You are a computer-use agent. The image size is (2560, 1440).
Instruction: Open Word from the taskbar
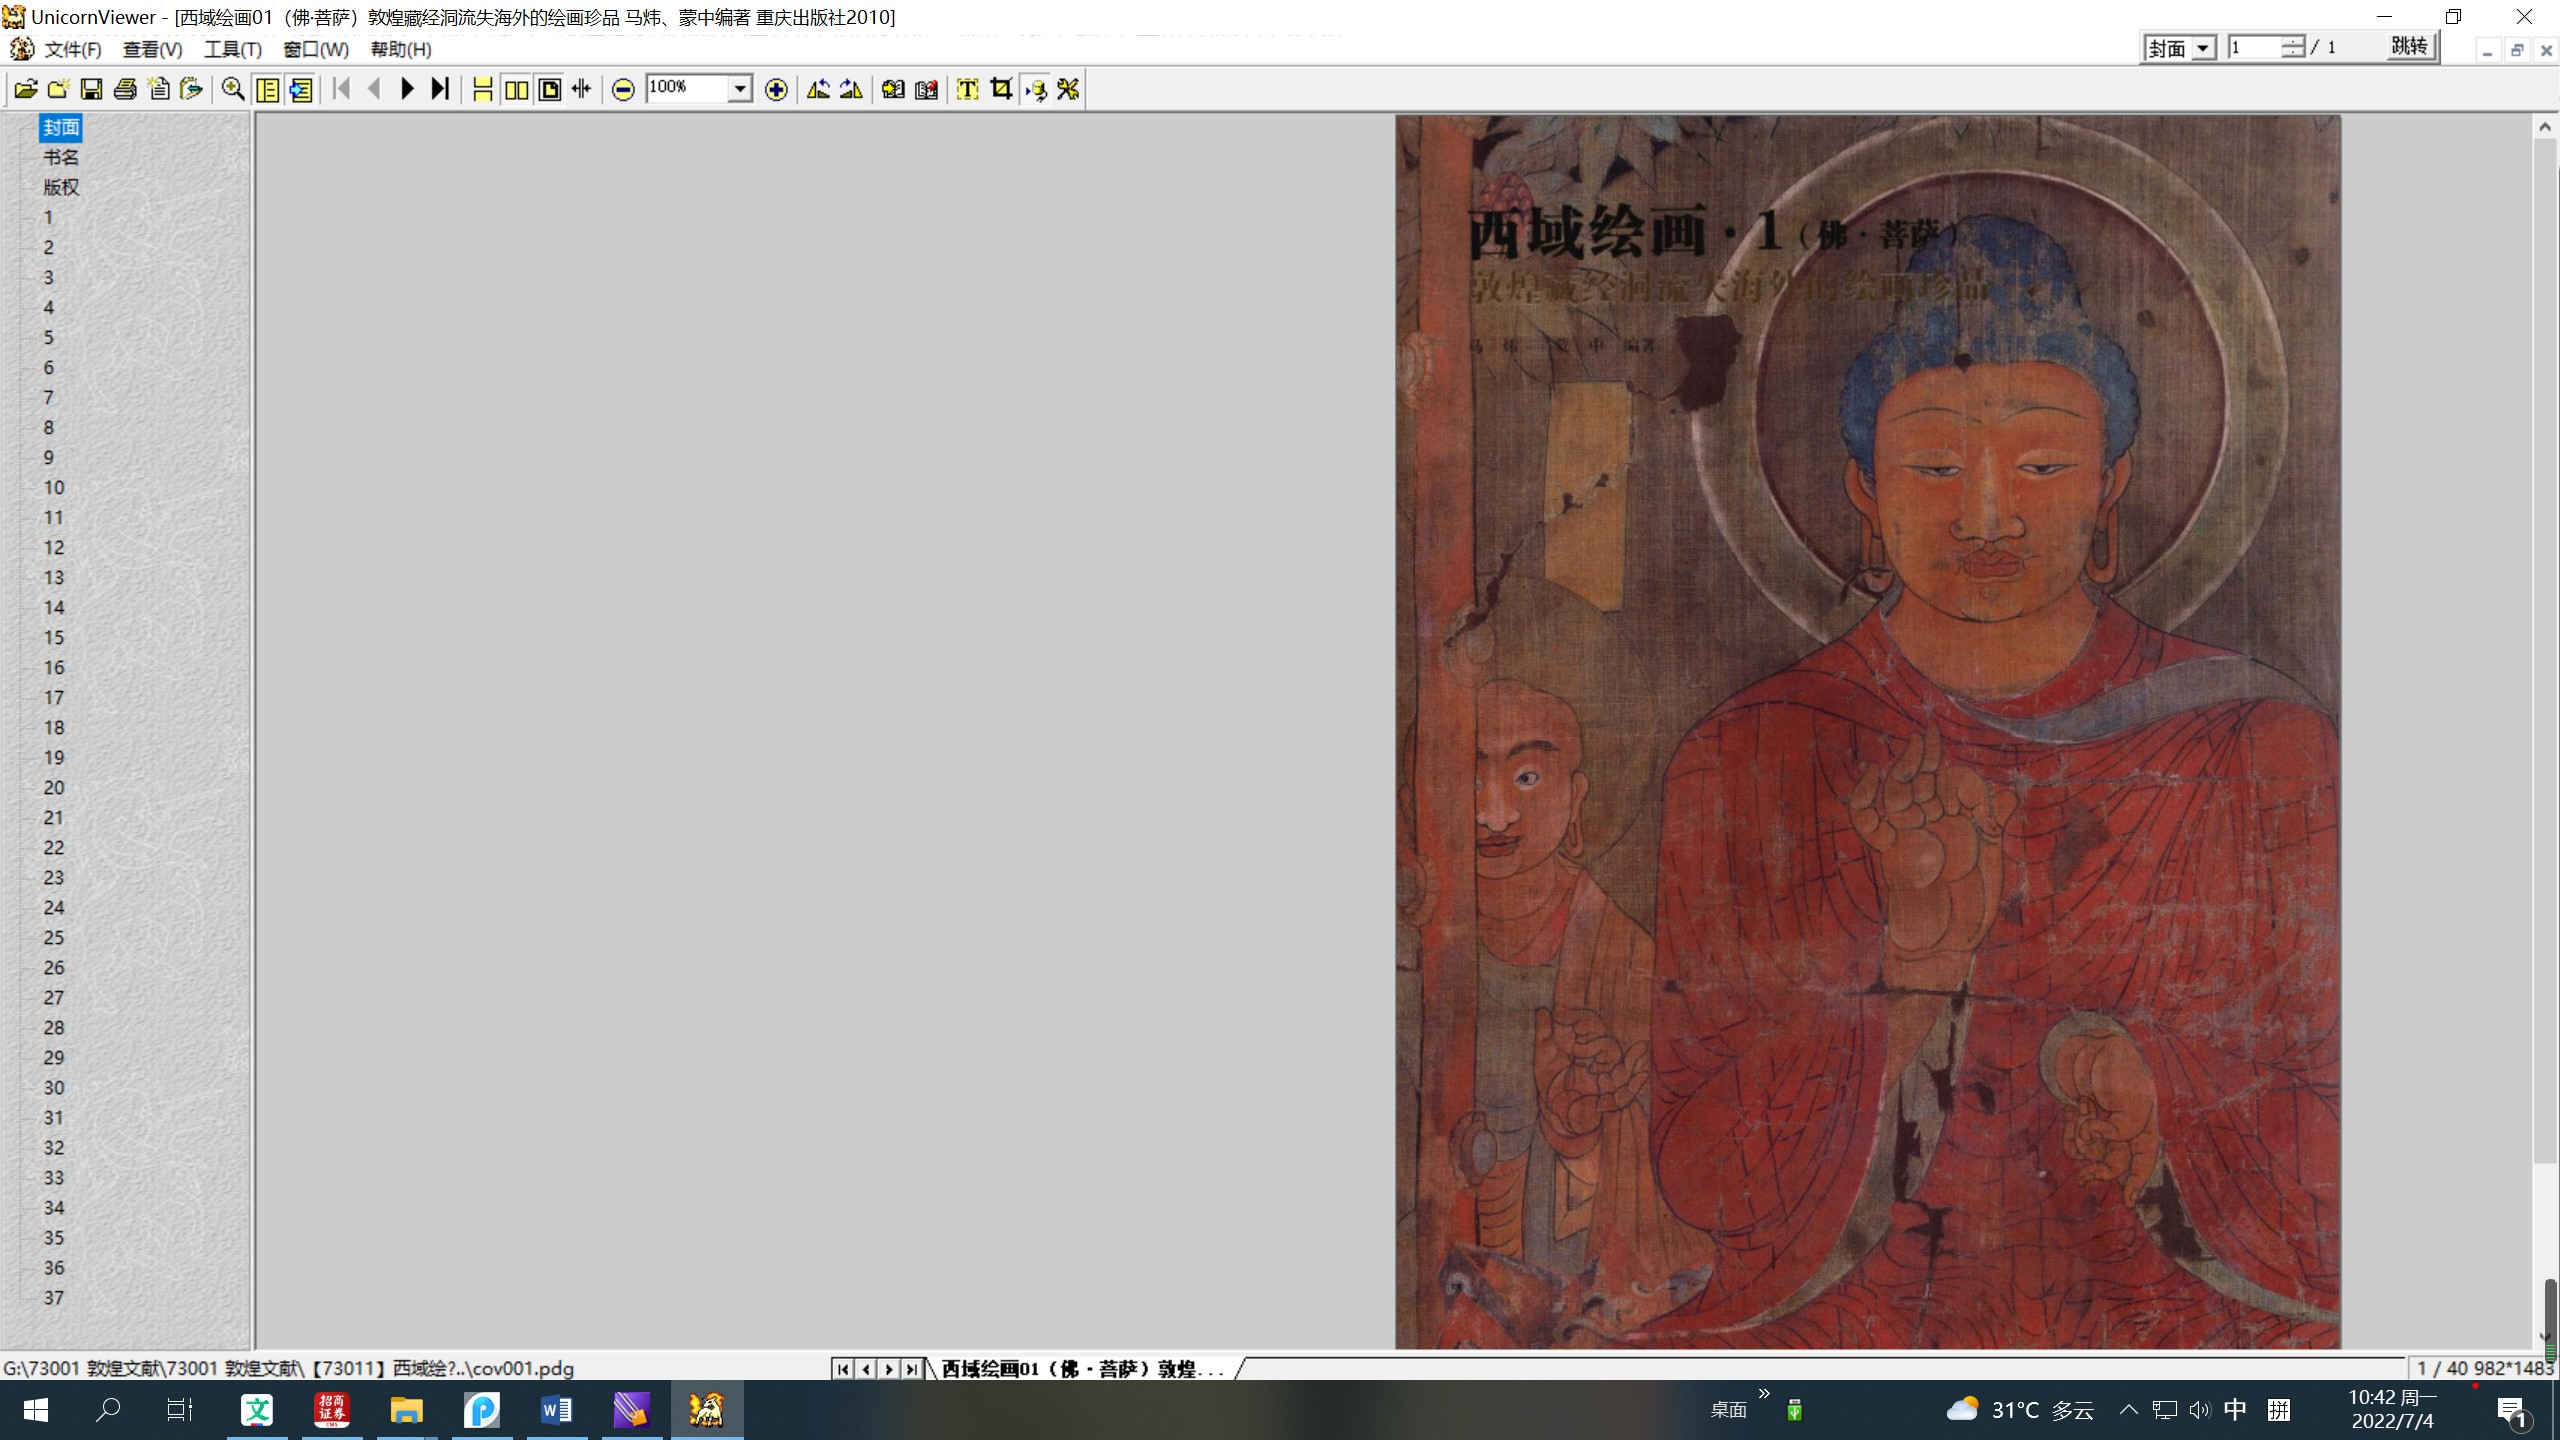click(557, 1410)
